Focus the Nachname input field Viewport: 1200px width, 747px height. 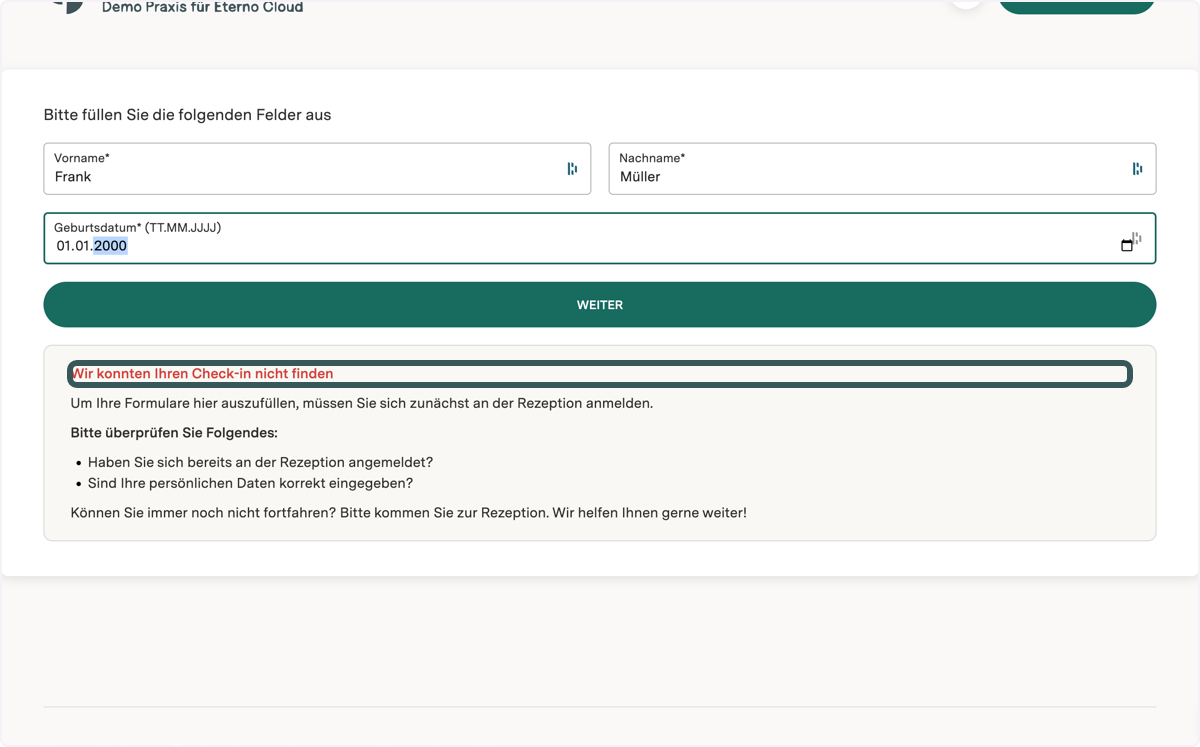click(882, 169)
